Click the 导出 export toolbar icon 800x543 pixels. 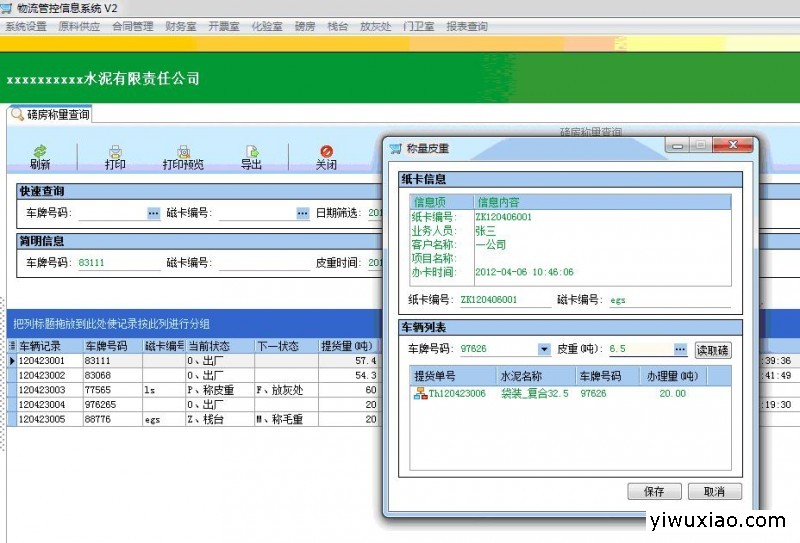[x=252, y=151]
